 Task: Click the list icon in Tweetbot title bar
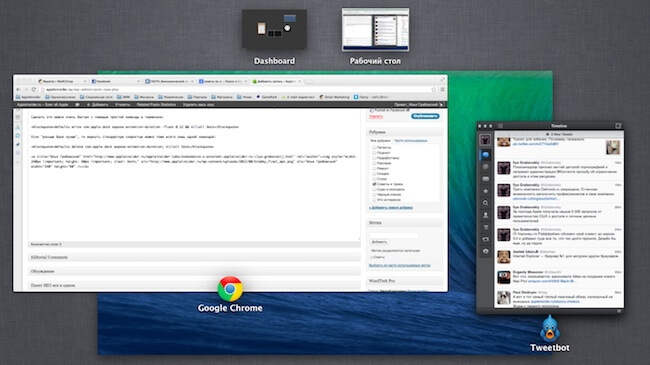(x=500, y=126)
